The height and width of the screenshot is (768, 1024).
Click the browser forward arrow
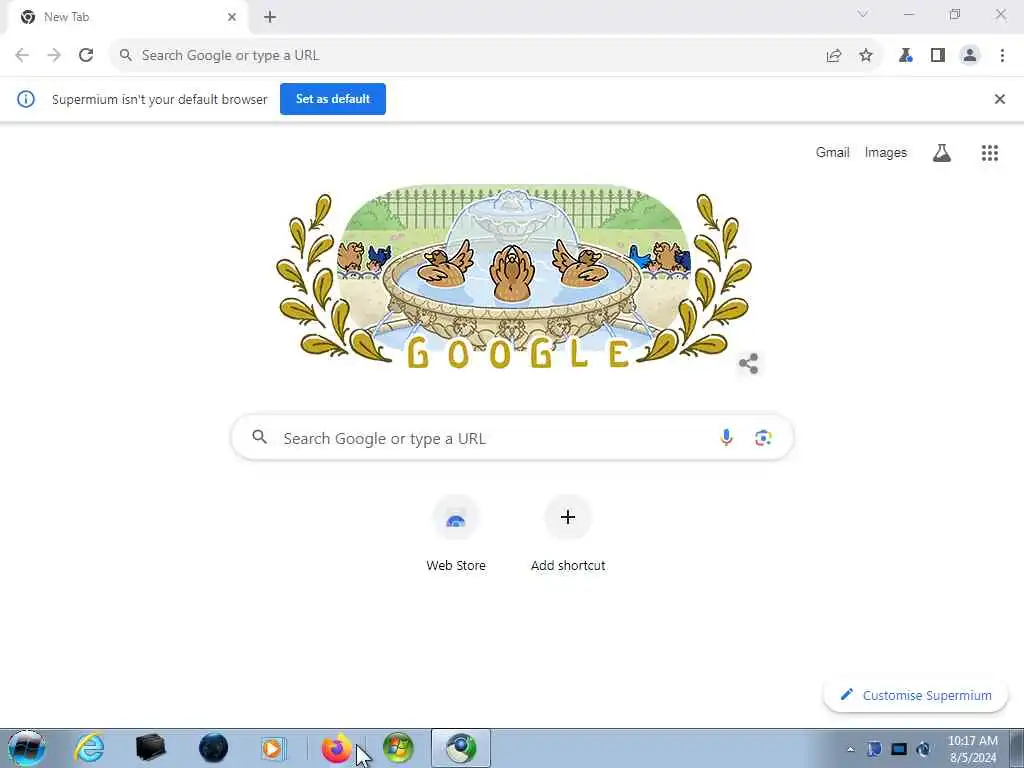pyautogui.click(x=54, y=56)
